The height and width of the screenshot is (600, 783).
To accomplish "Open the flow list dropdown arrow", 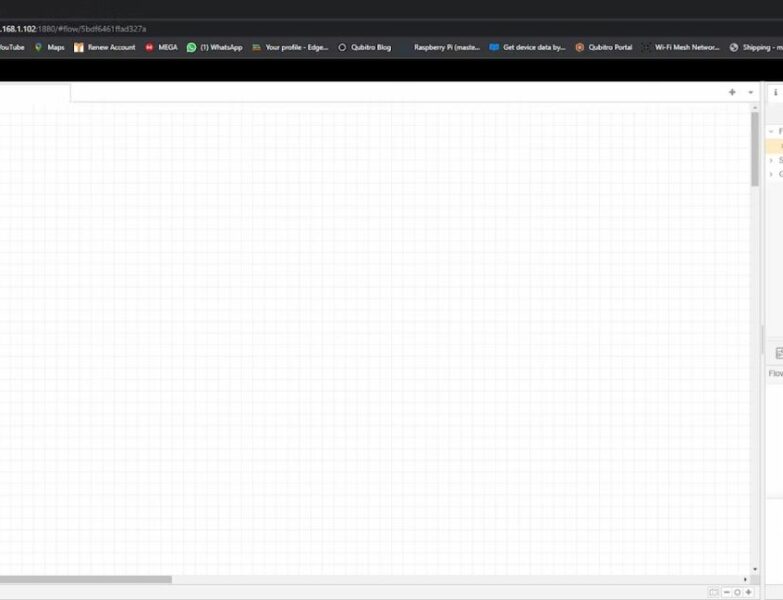I will click(751, 92).
